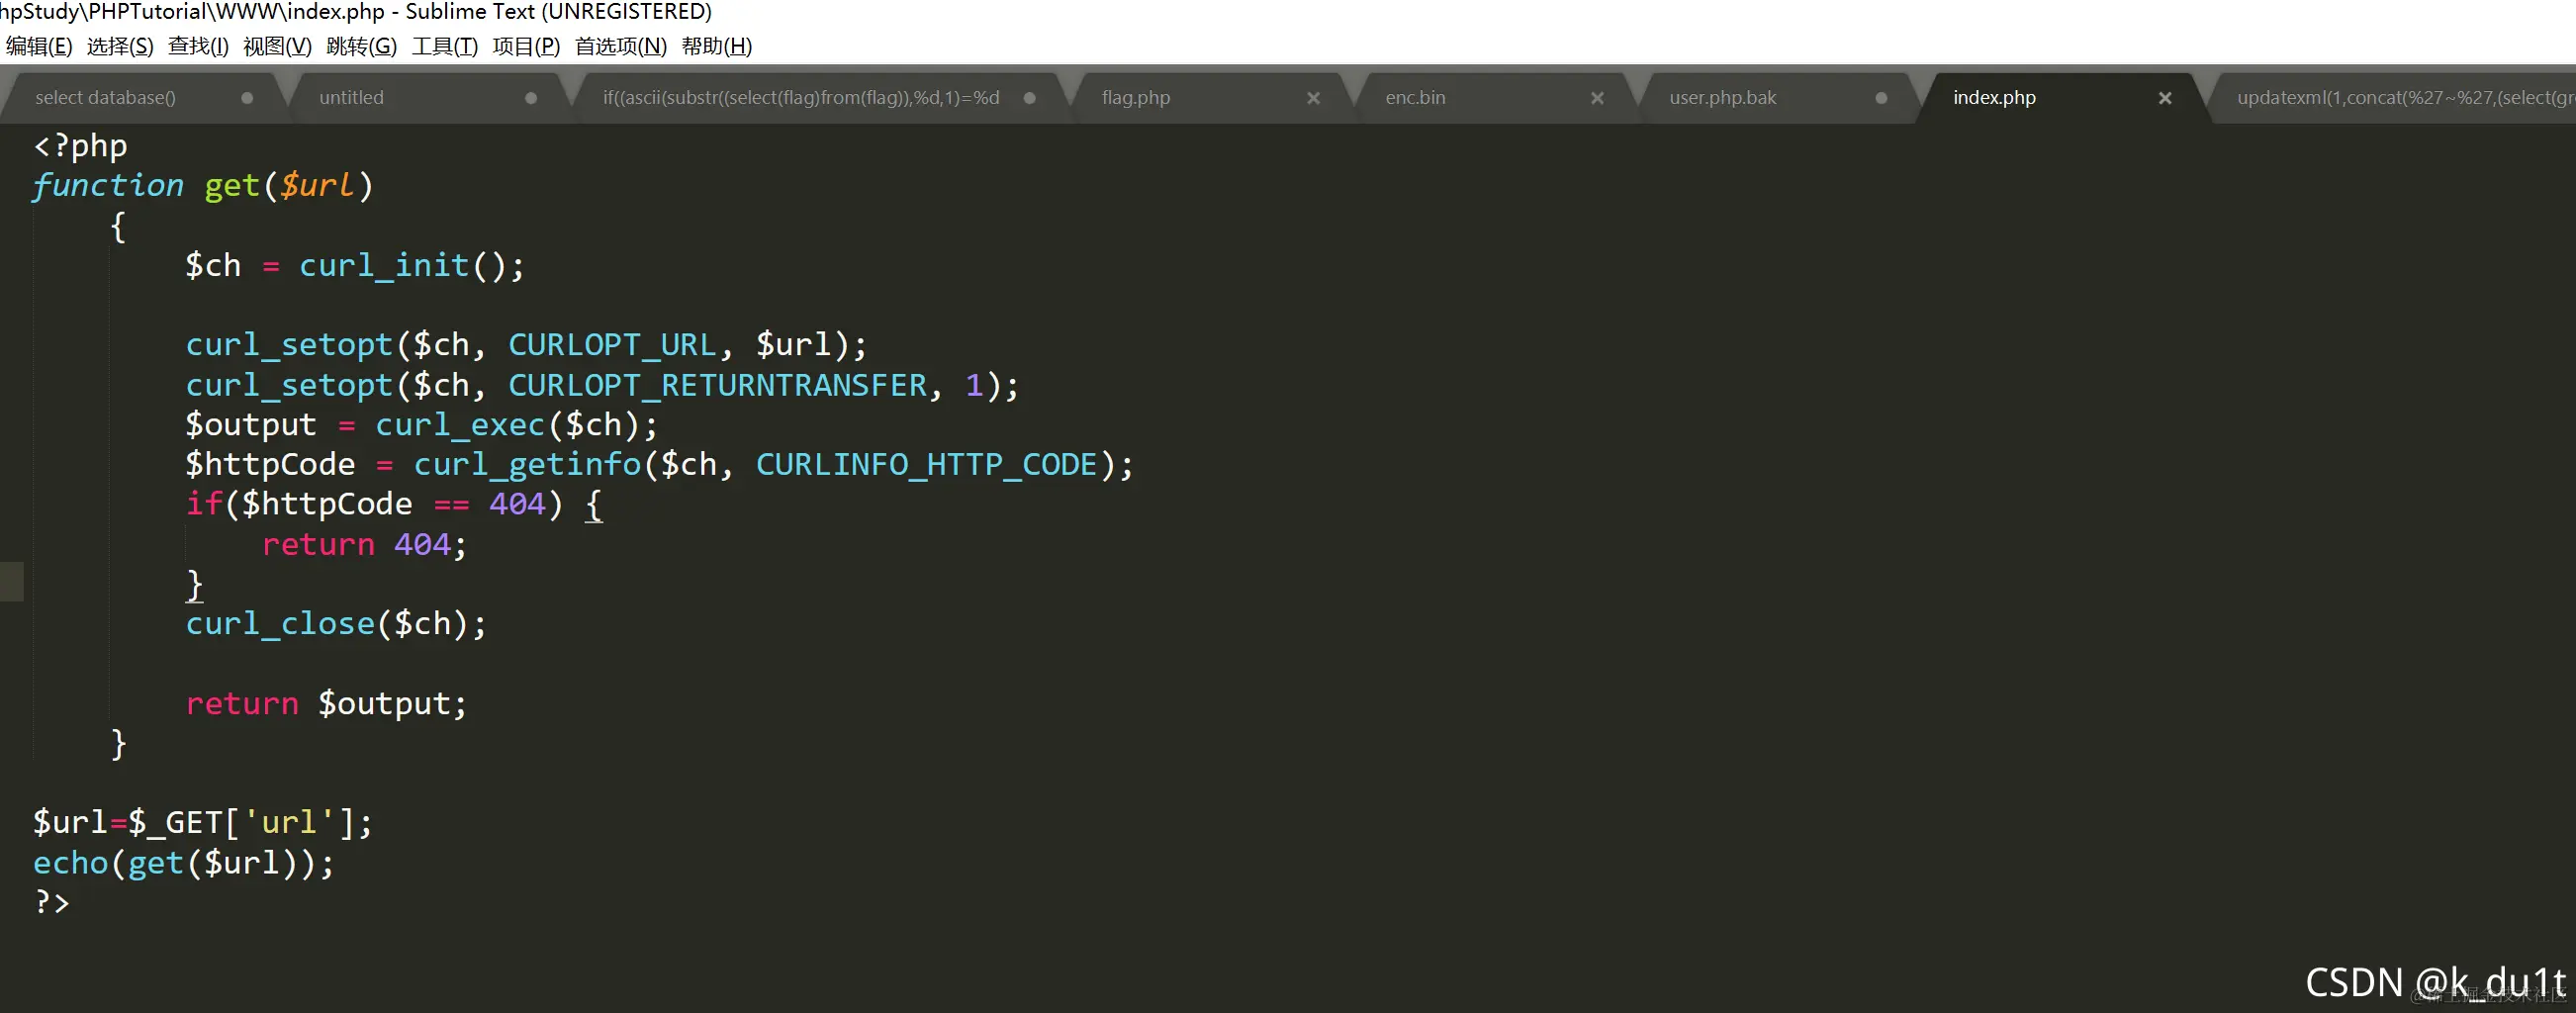
Task: Click the return $output; statement
Action: point(326,704)
